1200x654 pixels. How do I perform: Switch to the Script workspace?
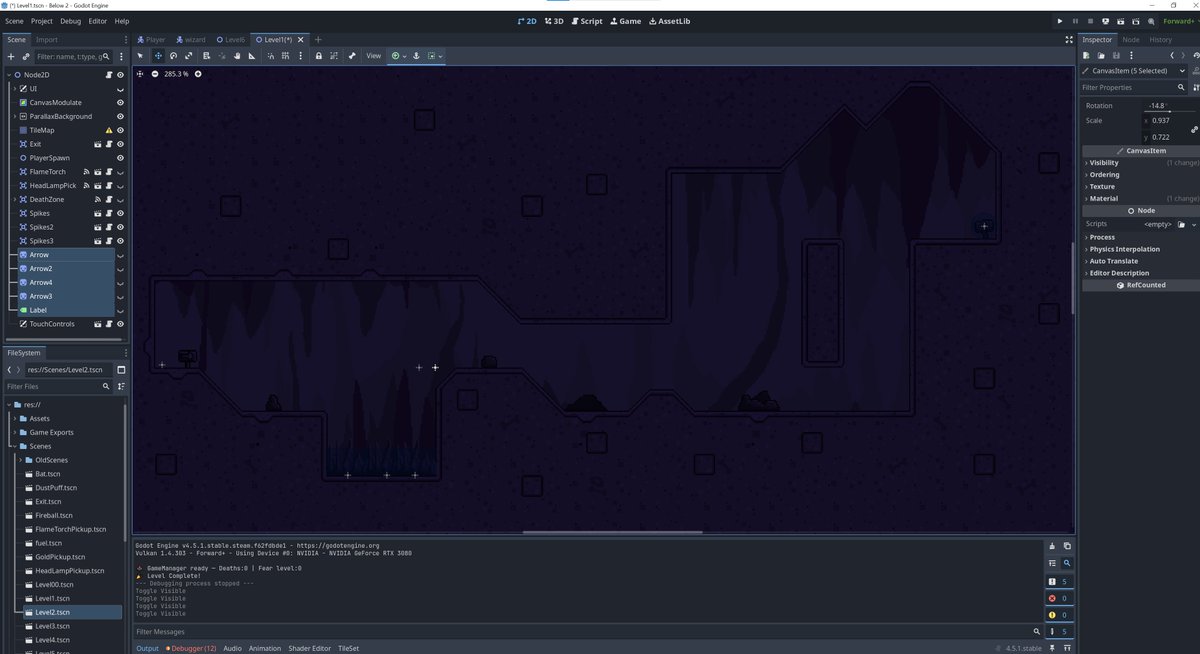pyautogui.click(x=586, y=20)
